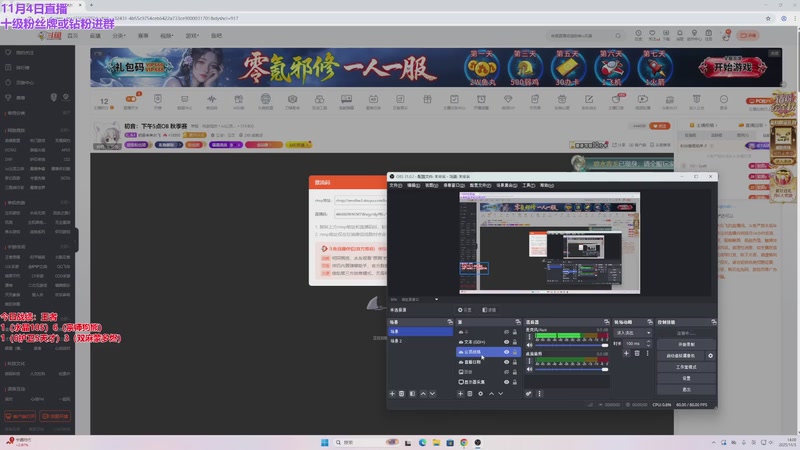Mute the desktop audio channel in mixer

coord(530,369)
